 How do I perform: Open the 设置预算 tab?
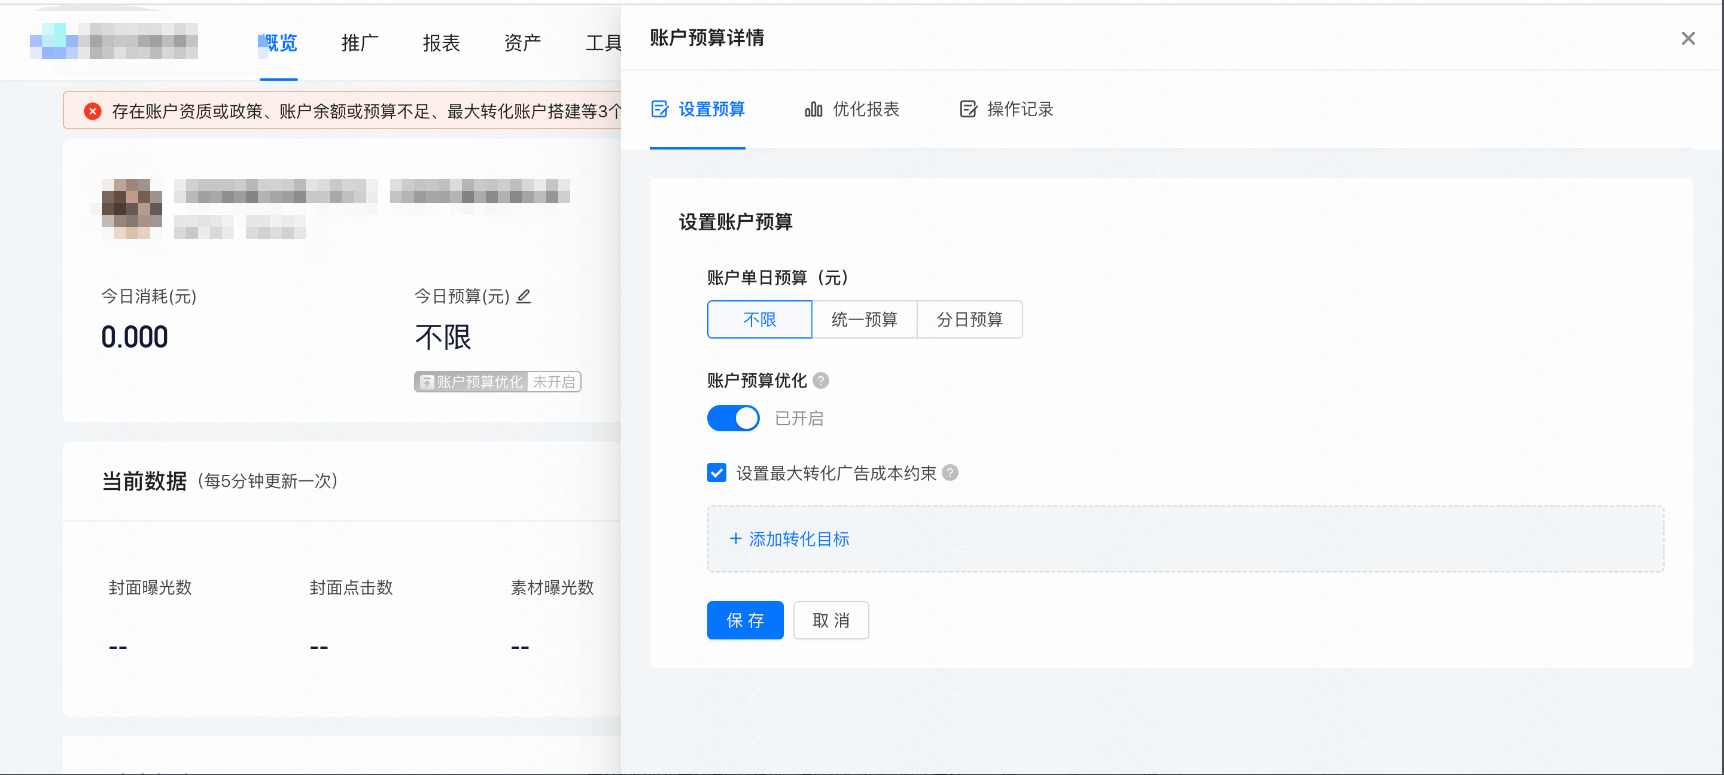tap(698, 109)
